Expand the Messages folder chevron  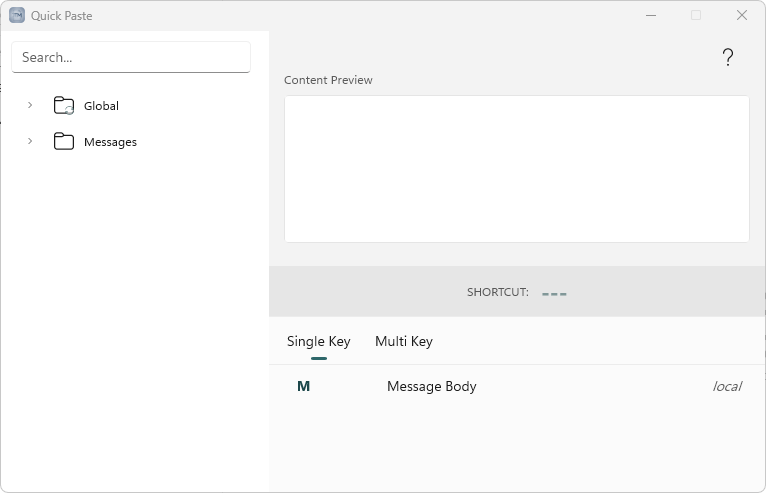point(30,141)
